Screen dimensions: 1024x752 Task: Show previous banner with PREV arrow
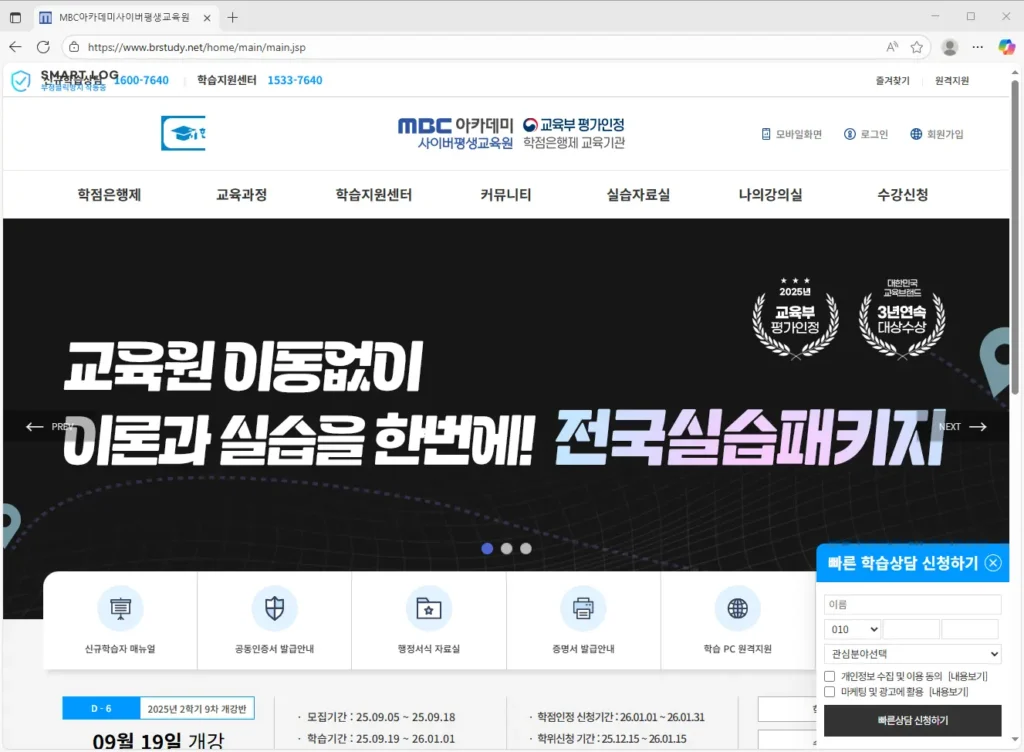pos(49,426)
